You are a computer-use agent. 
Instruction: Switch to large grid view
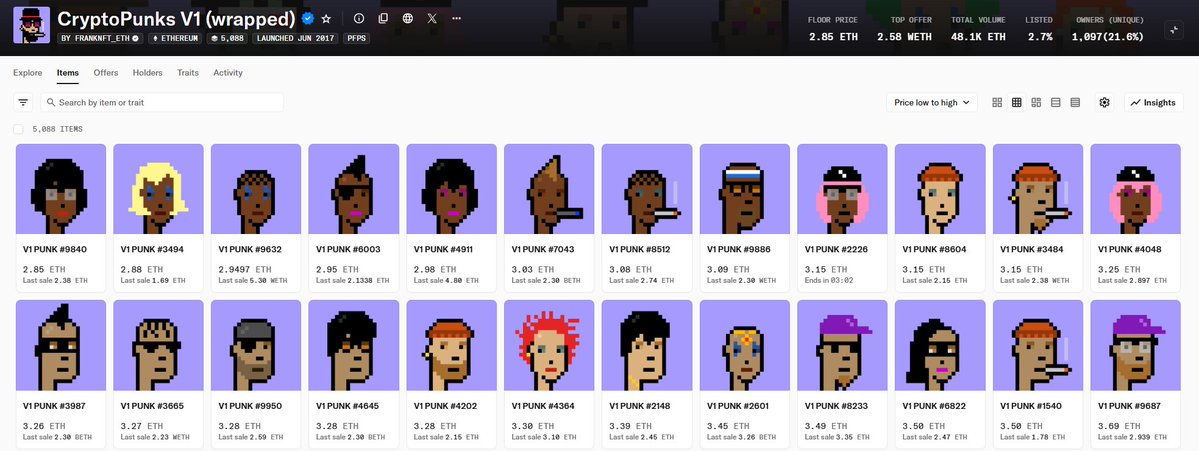(x=997, y=102)
